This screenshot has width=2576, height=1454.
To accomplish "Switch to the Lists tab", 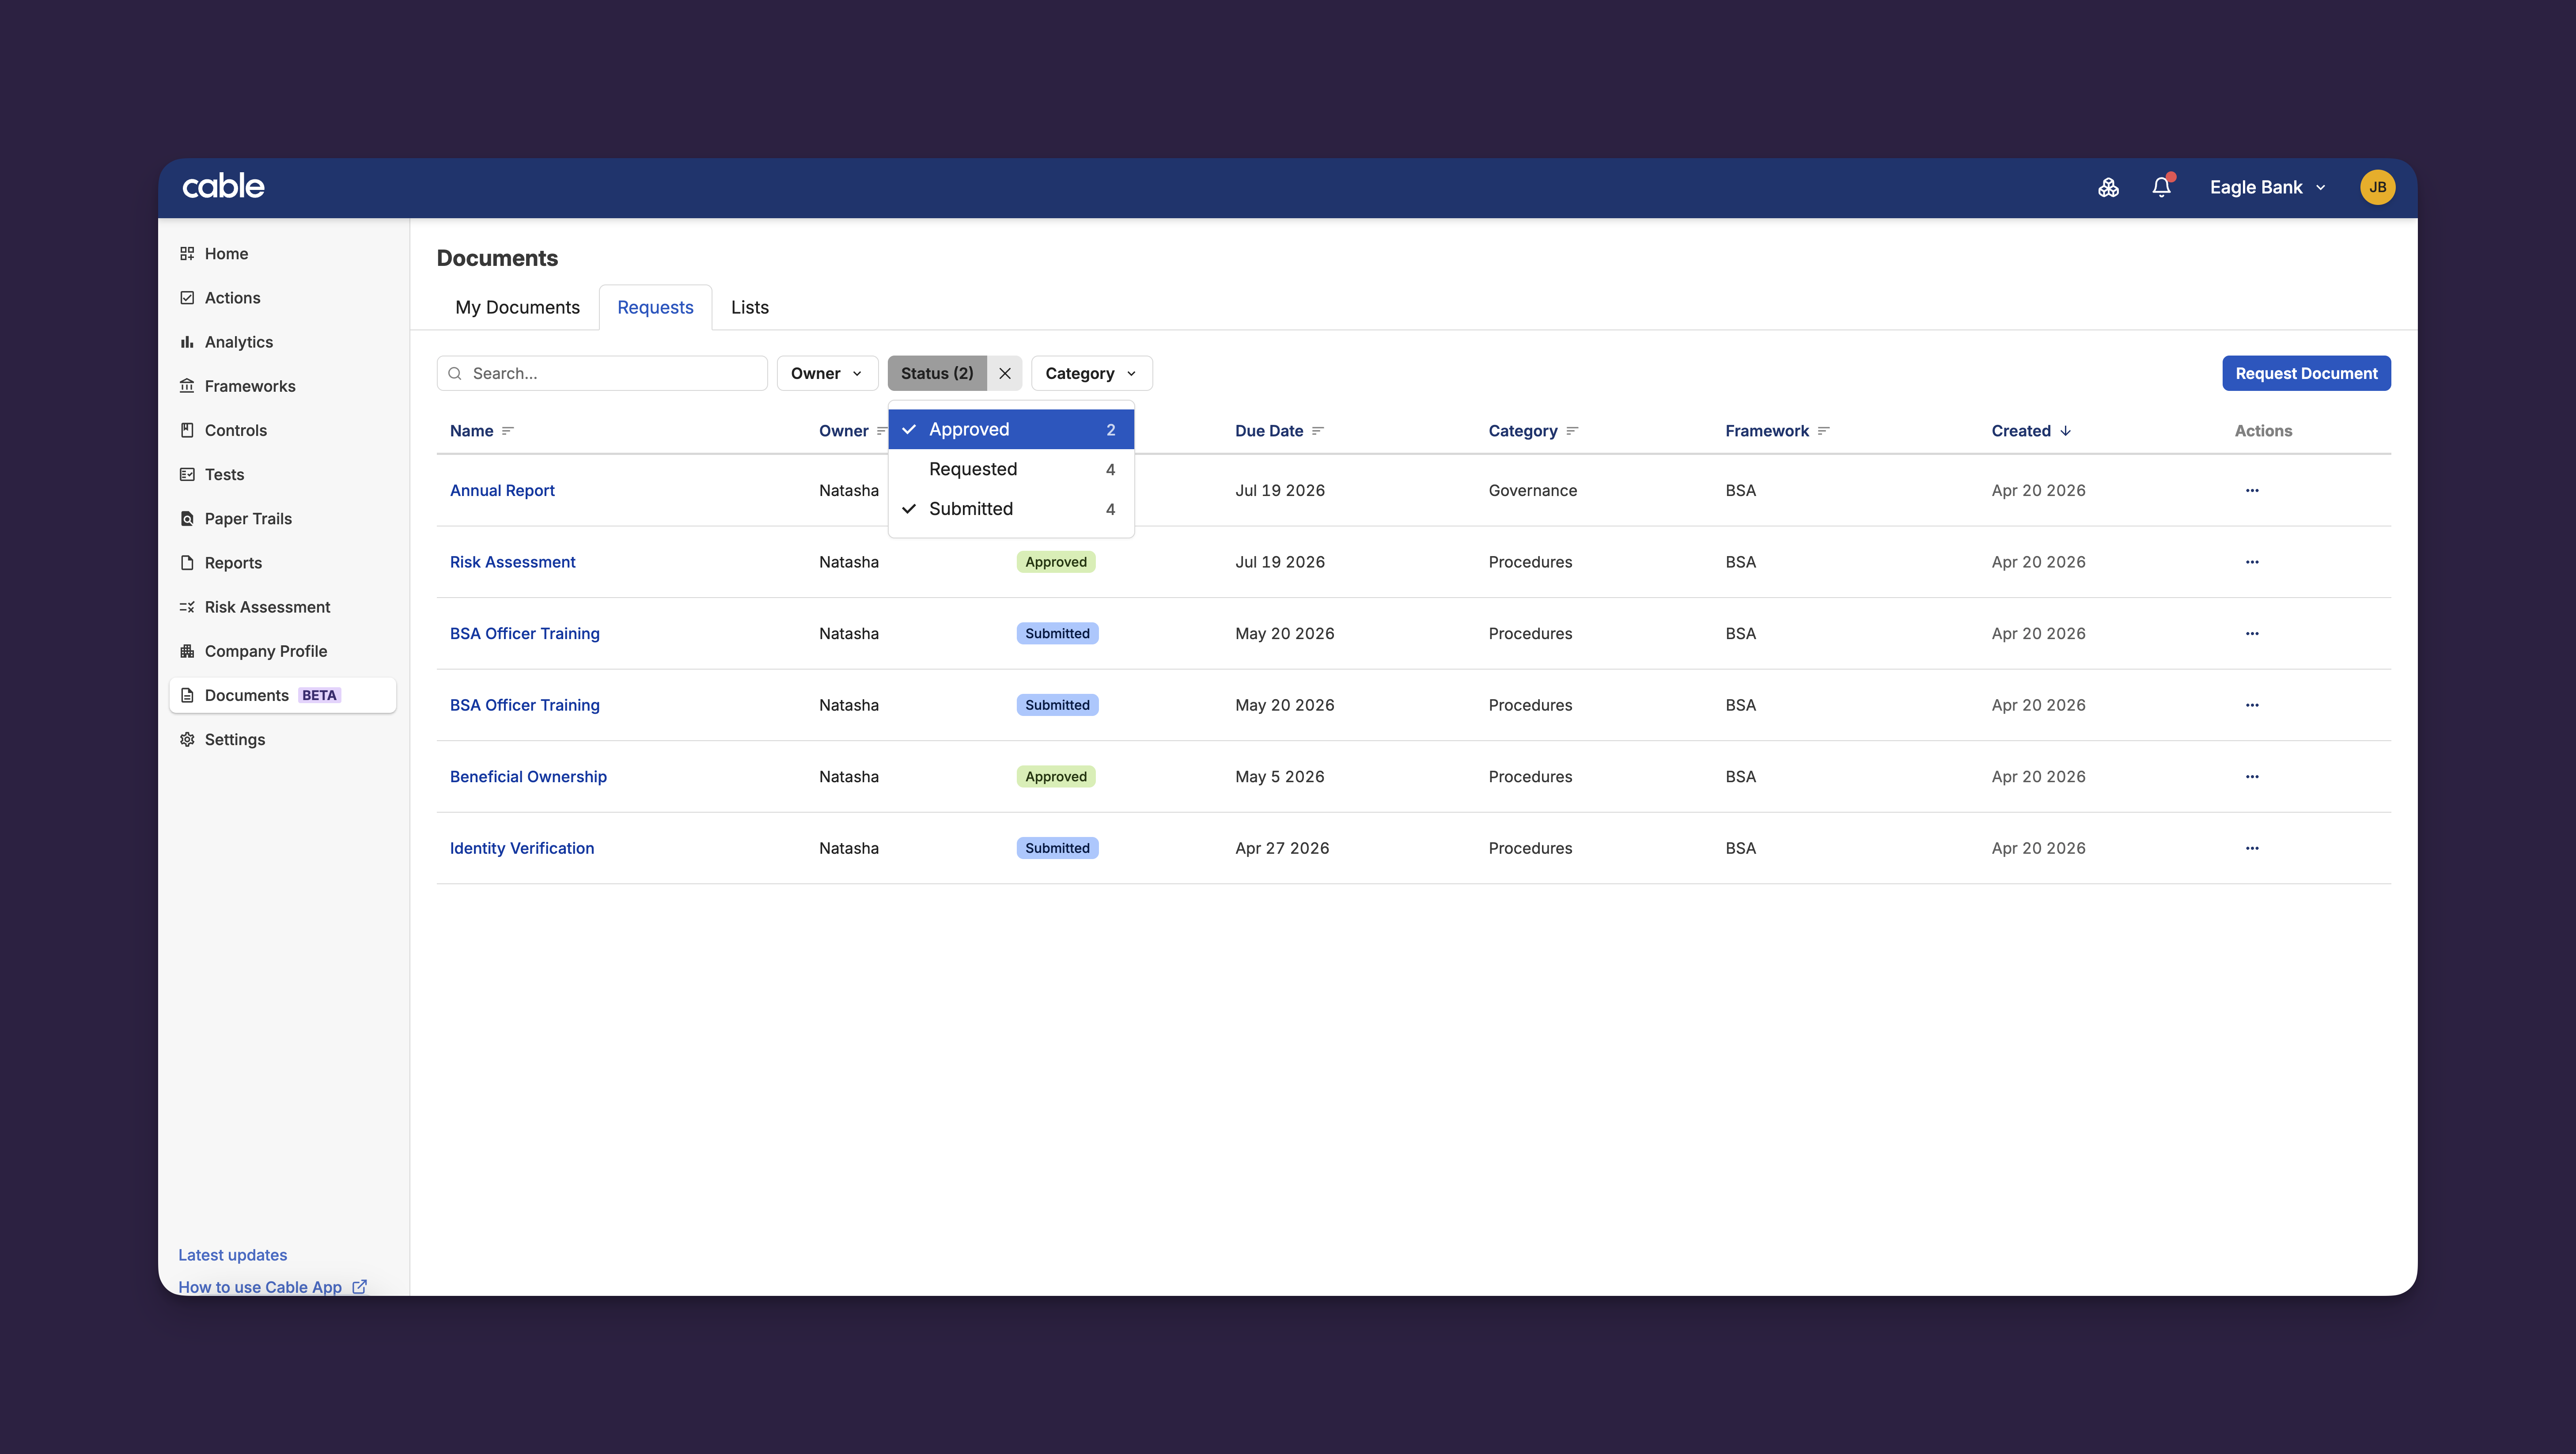I will [x=749, y=307].
